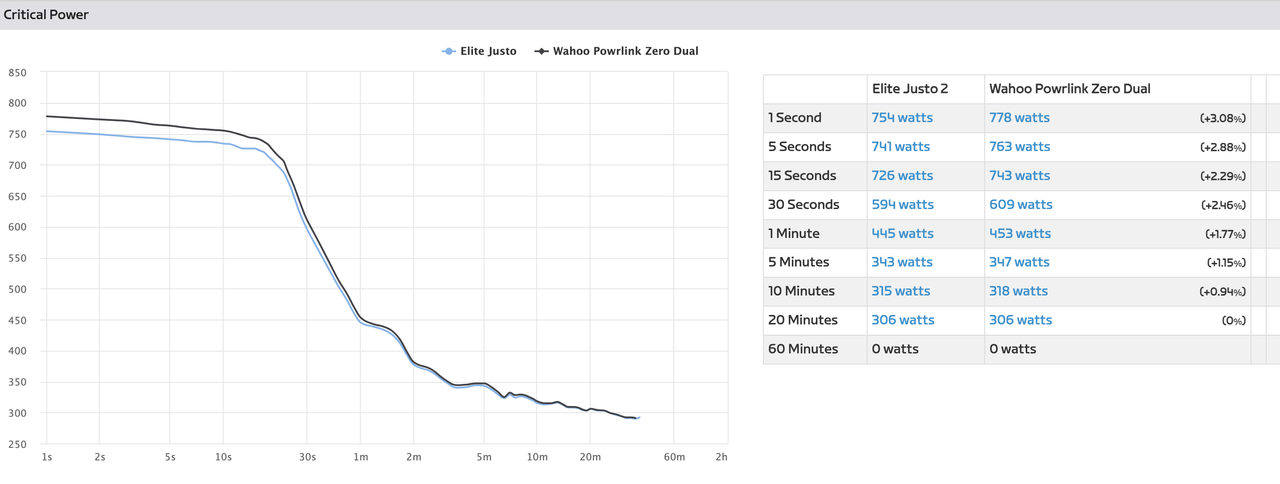This screenshot has height=484, width=1280.
Task: Select the Wahoo Powrlink Zero Dual column header
Action: (1070, 89)
